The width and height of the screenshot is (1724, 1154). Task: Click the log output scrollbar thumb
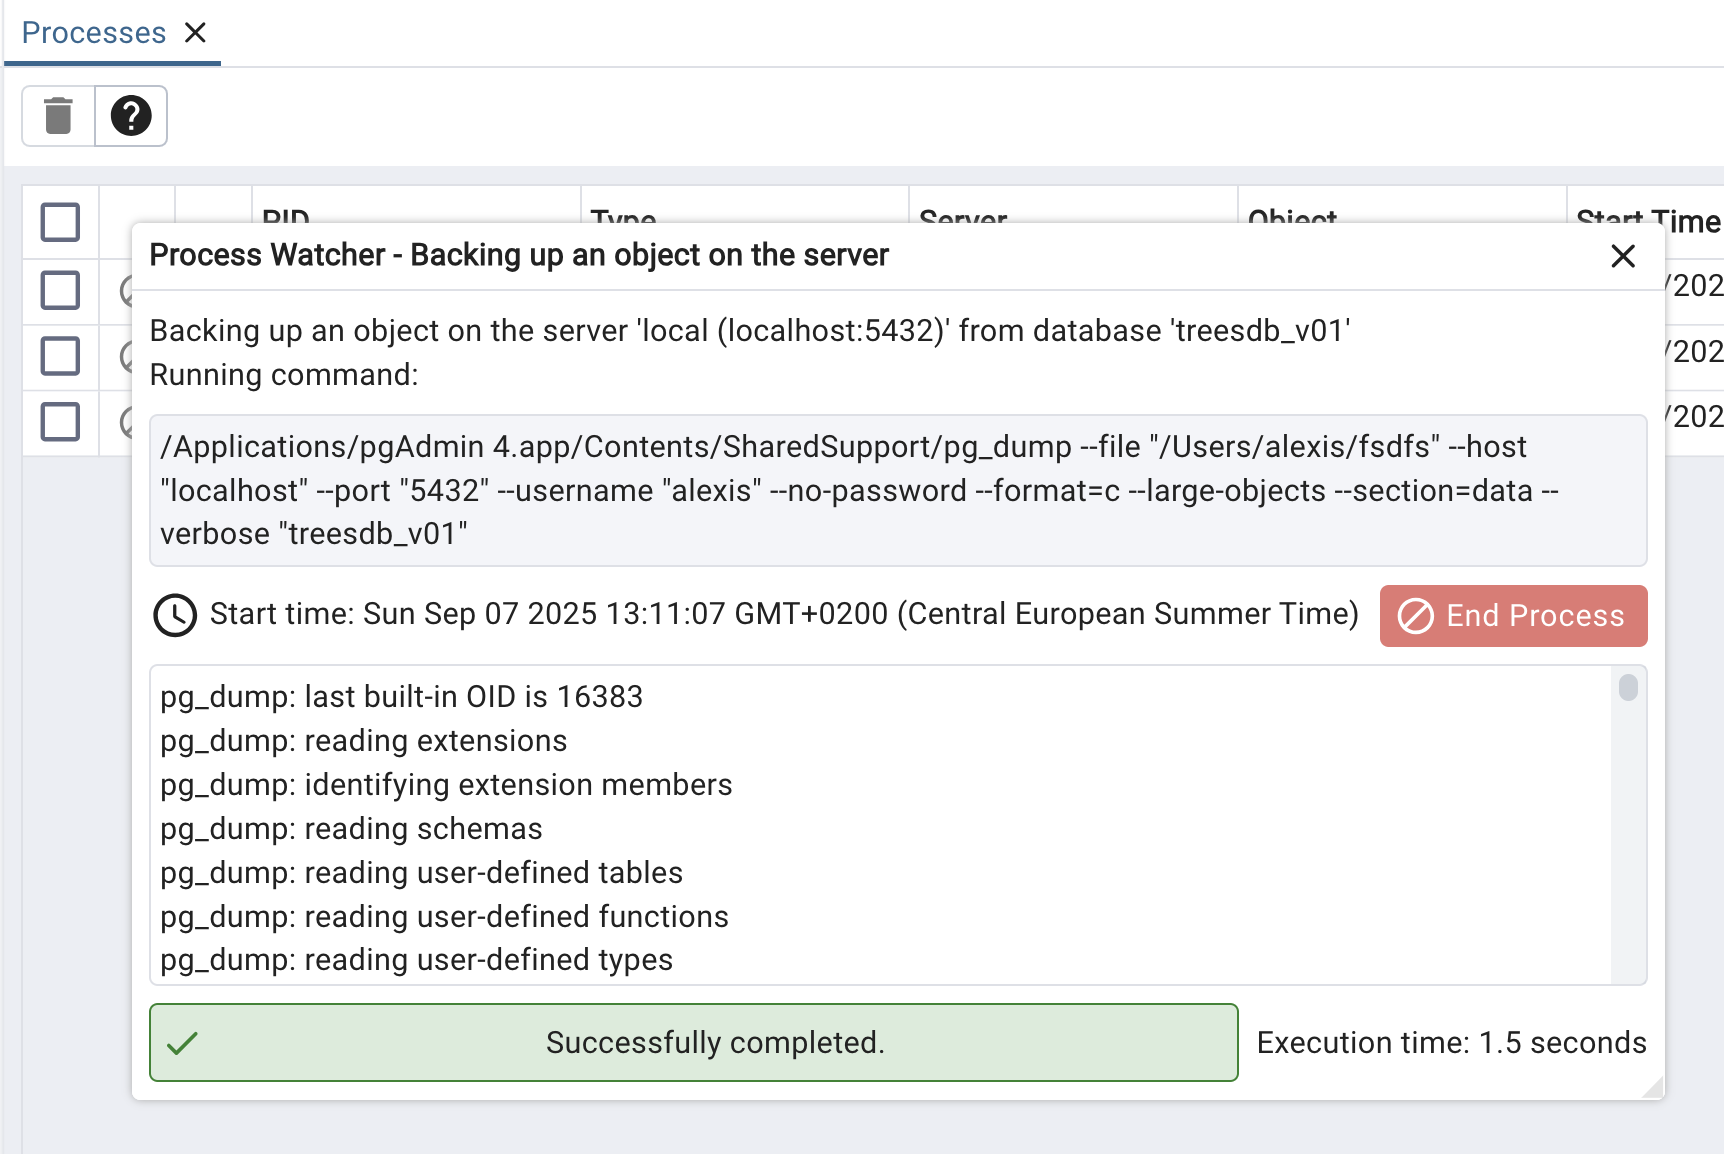coord(1628,688)
